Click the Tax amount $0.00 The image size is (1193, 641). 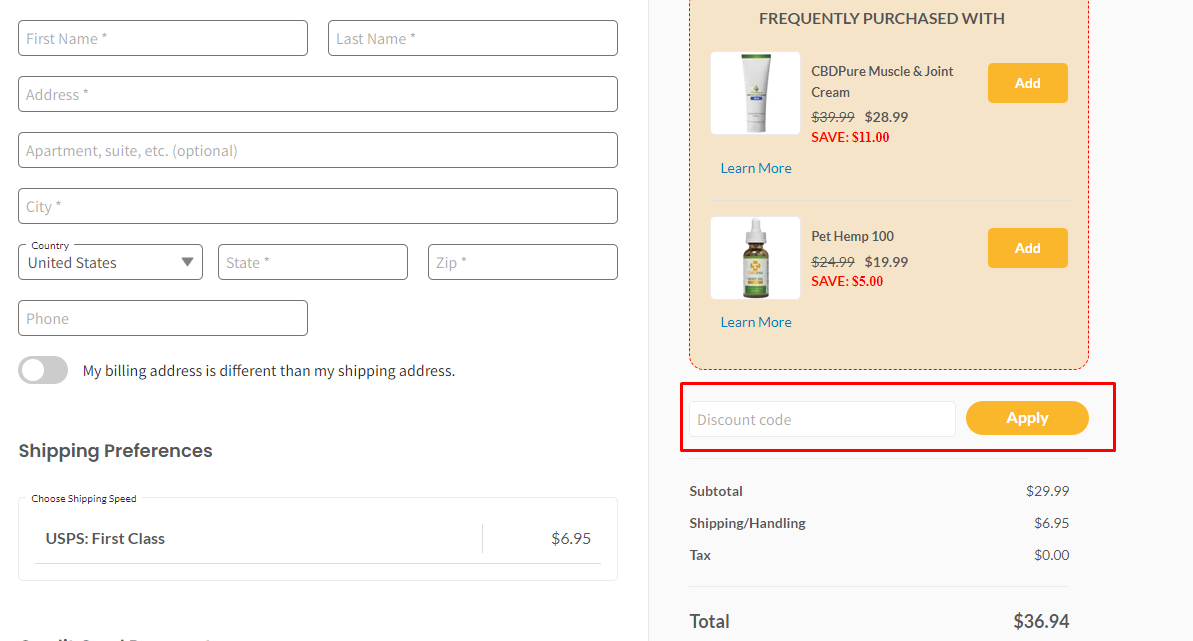(x=1051, y=555)
